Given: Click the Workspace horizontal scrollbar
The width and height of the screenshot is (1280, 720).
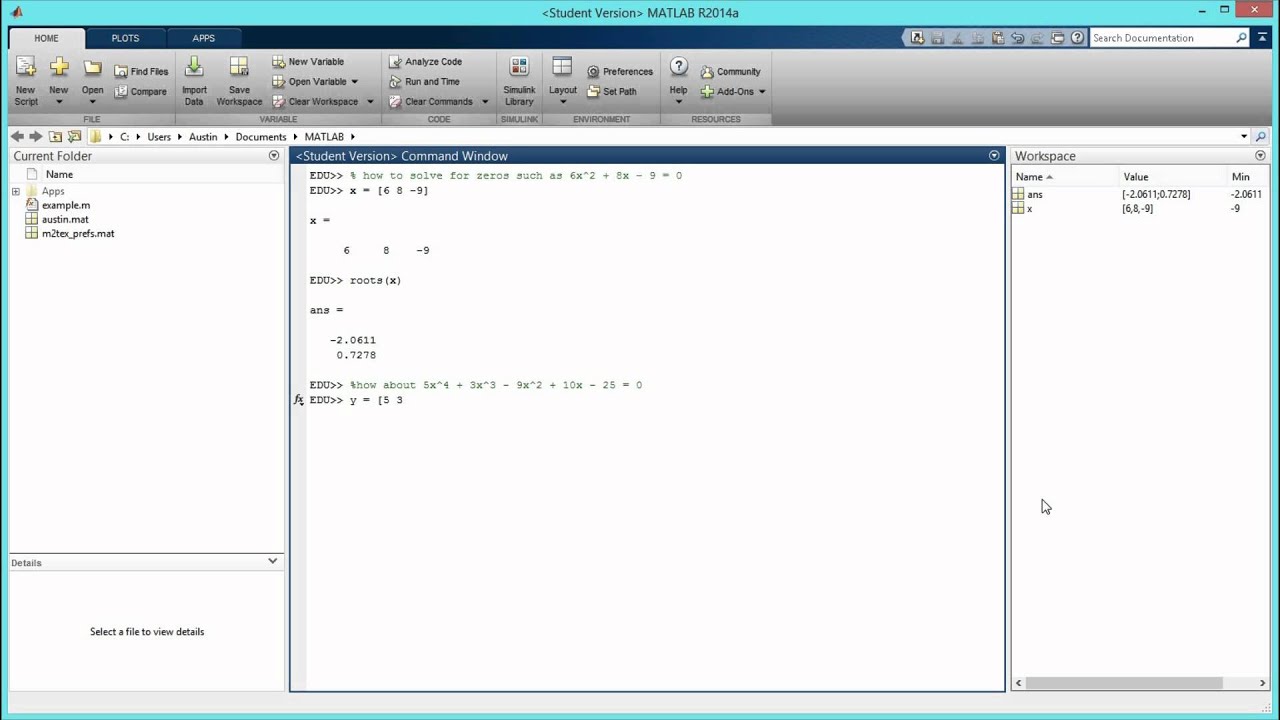Looking at the screenshot, I should click(1123, 683).
